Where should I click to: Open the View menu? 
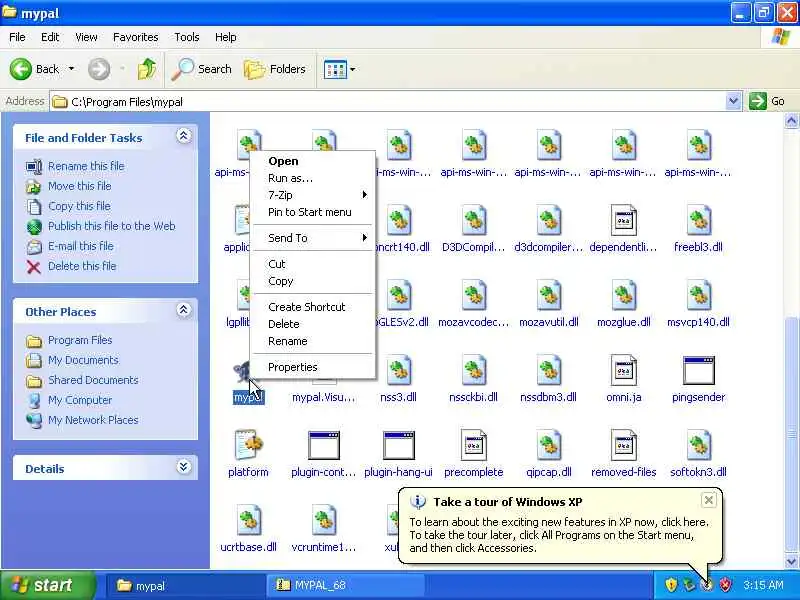click(86, 37)
